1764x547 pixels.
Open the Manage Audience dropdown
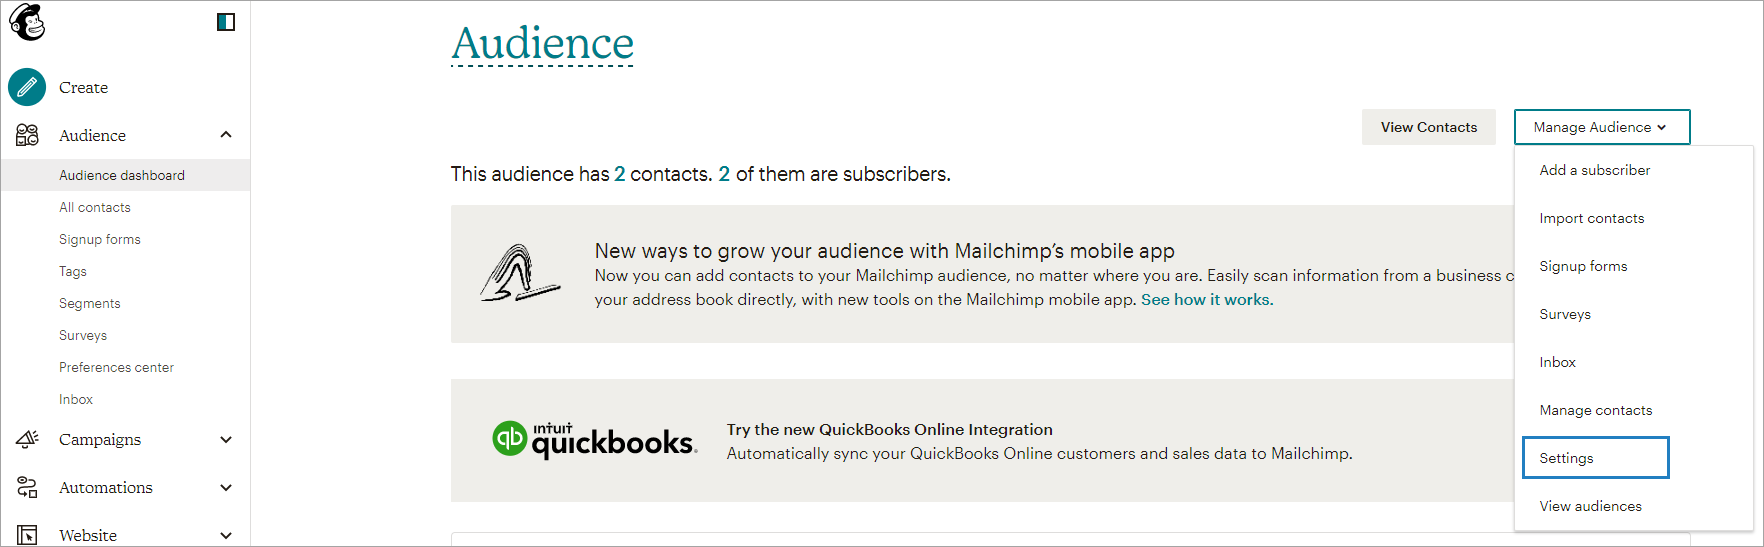(x=1601, y=127)
